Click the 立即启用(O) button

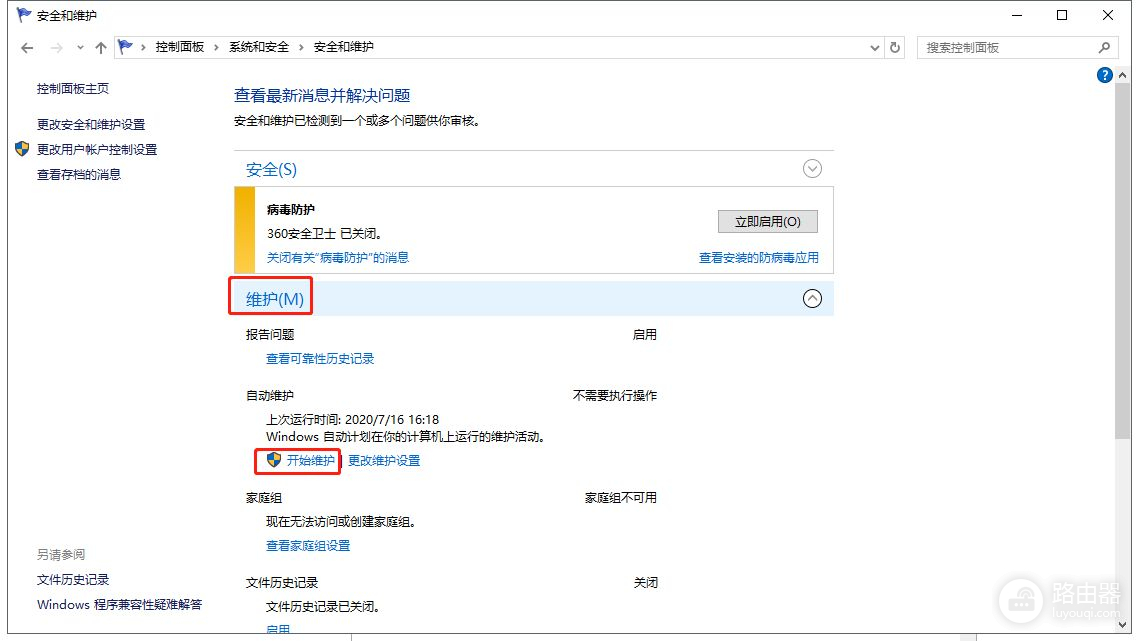767,222
